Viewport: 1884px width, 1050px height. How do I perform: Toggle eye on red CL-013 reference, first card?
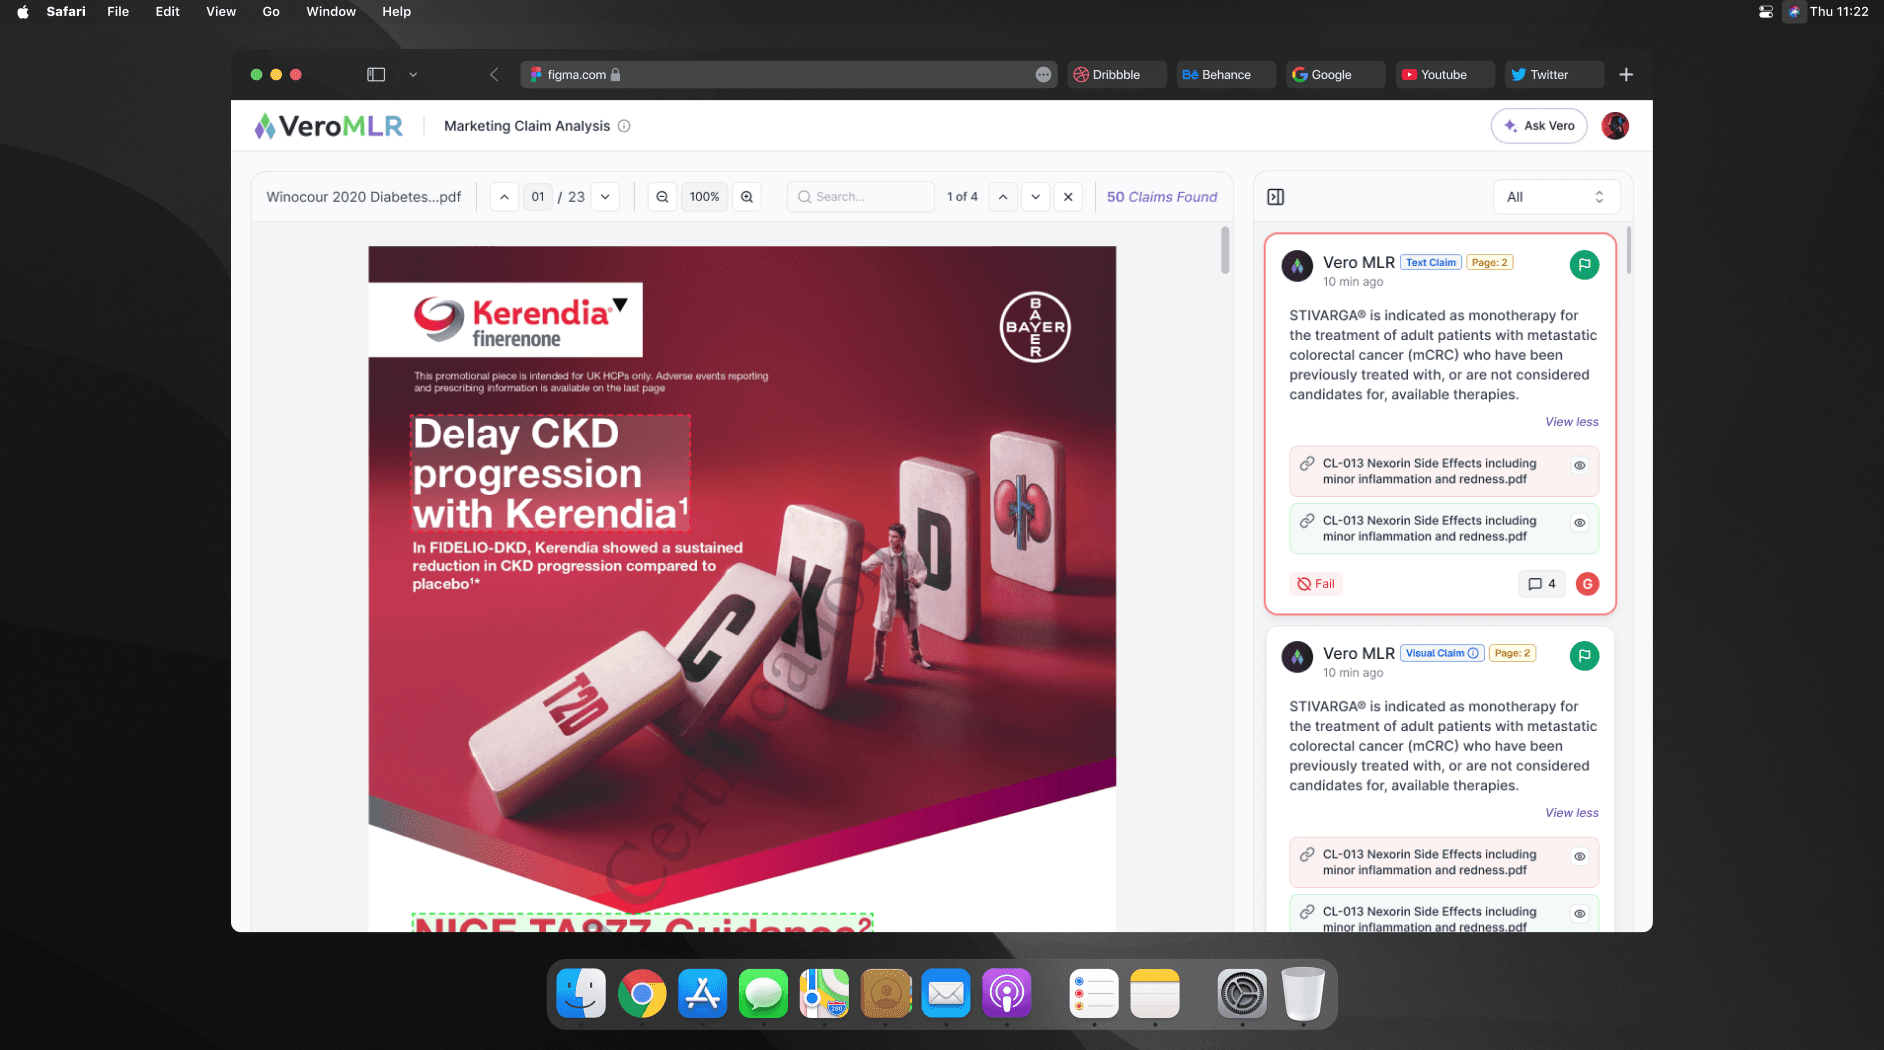click(1580, 465)
